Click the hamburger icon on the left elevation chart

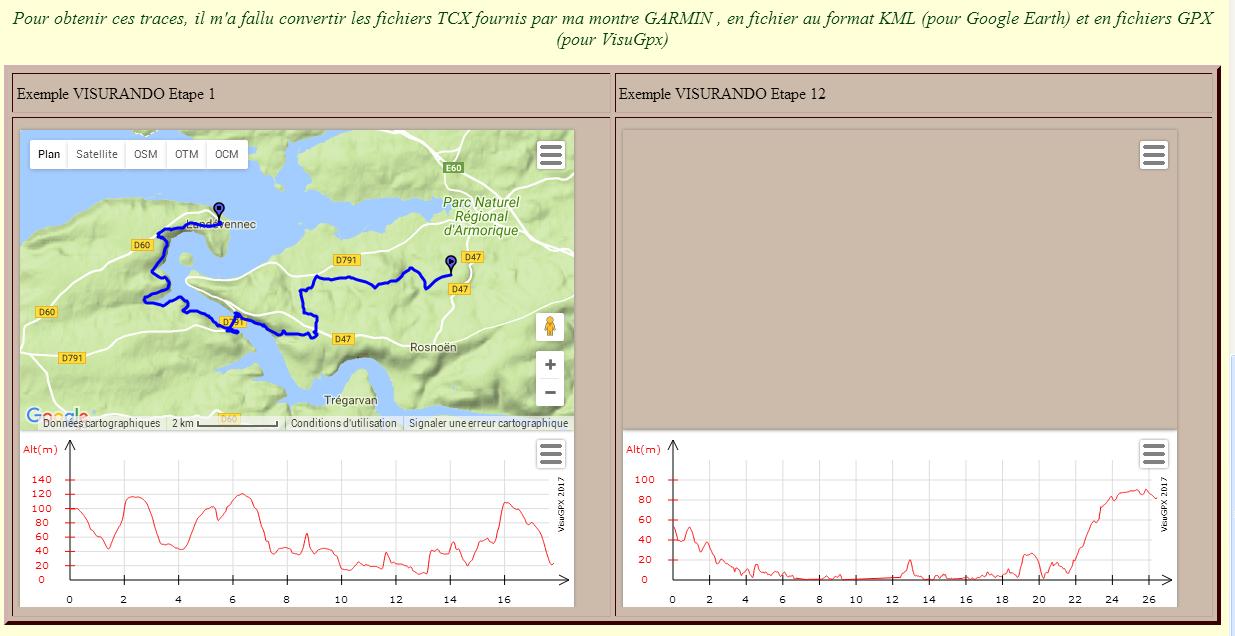click(551, 454)
